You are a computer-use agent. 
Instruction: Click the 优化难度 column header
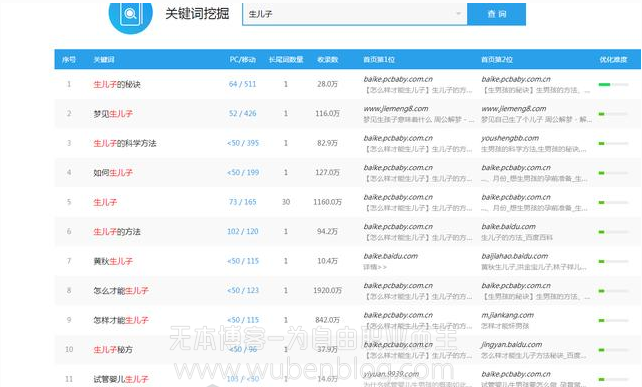pyautogui.click(x=613, y=59)
